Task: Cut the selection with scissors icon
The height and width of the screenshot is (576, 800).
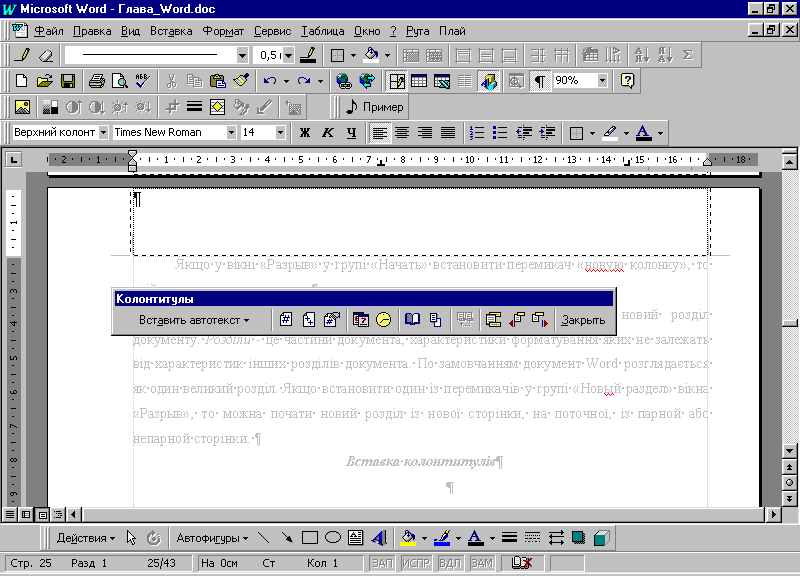Action: point(171,81)
